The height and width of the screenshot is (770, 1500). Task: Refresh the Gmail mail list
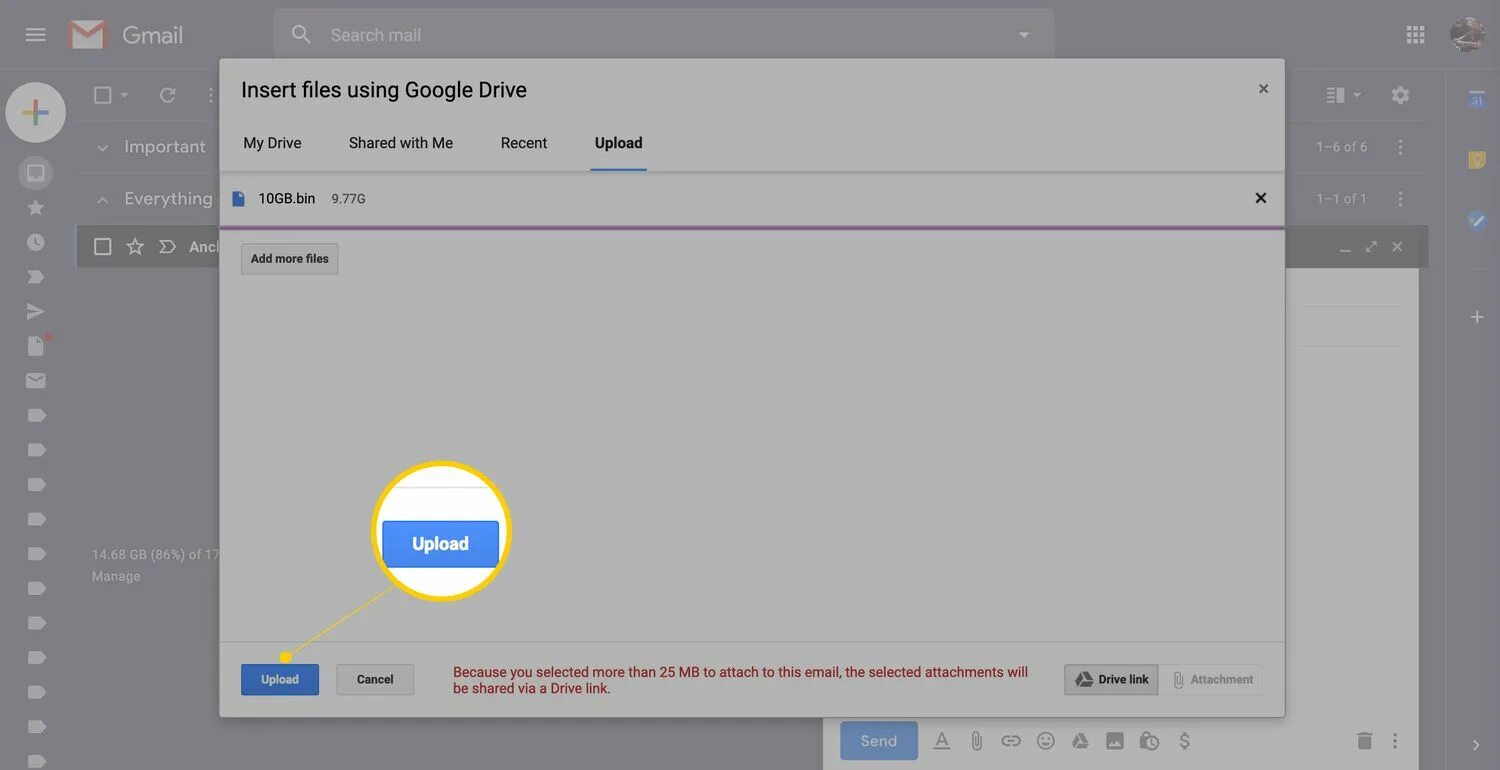click(x=167, y=95)
